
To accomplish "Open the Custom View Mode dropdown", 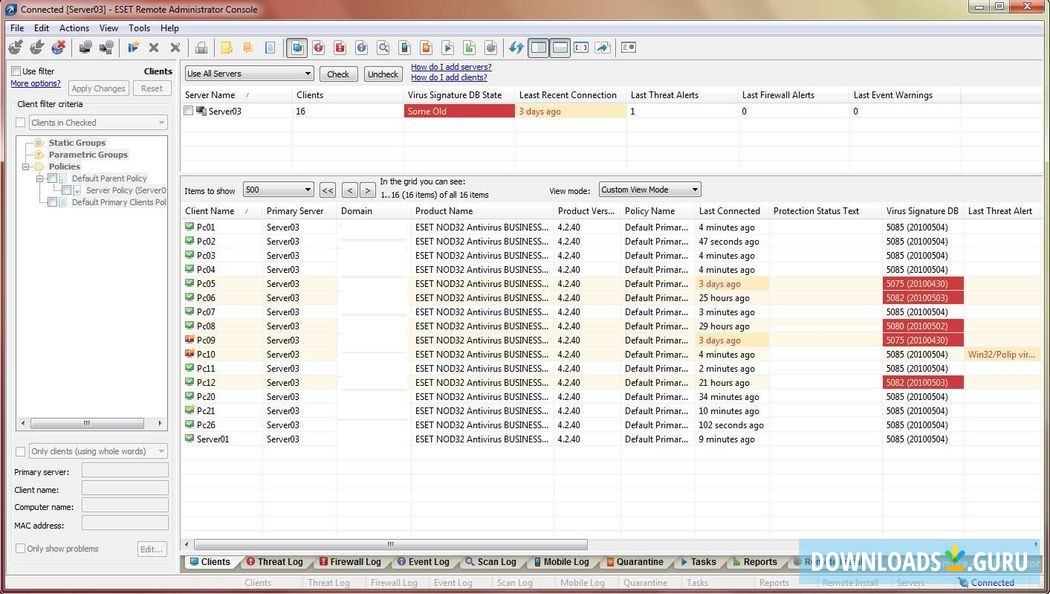I will 694,189.
